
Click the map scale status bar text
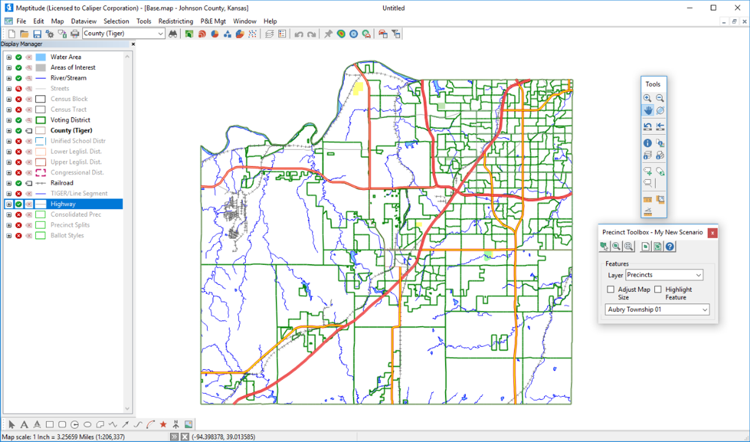(63, 437)
